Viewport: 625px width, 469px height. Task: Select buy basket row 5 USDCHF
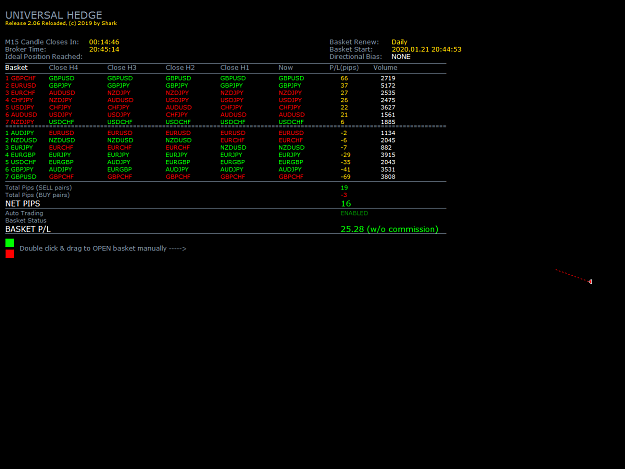20,162
